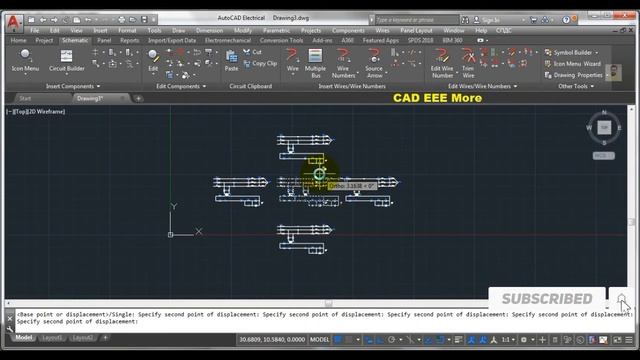Close the command line with X
The width and height of the screenshot is (640, 360).
pyautogui.click(x=10, y=318)
